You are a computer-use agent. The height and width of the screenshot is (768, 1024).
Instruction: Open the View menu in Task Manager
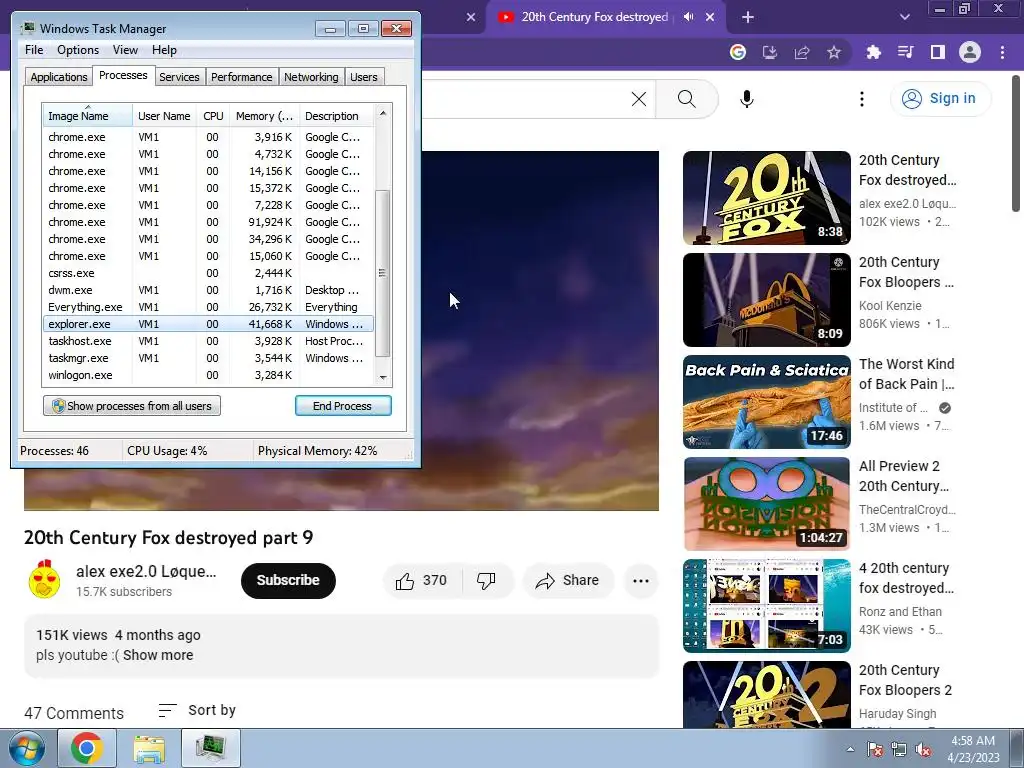pos(125,50)
